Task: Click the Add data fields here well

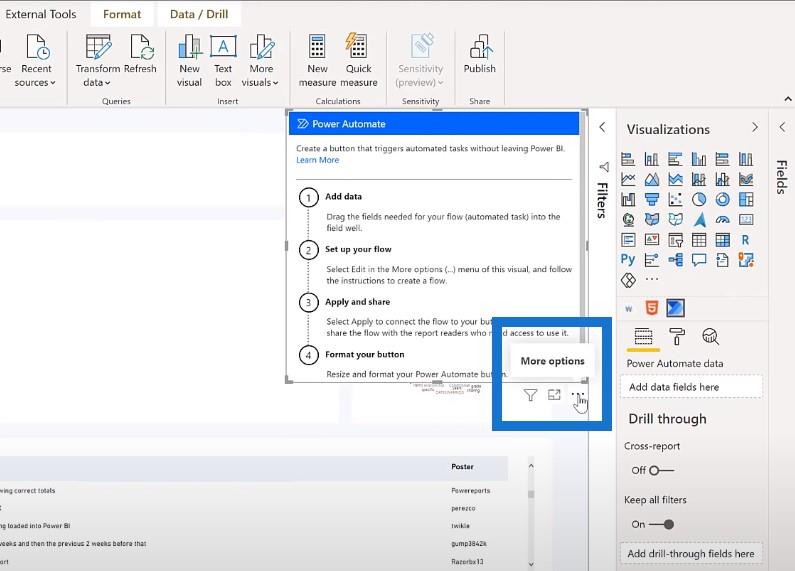Action: (x=691, y=387)
